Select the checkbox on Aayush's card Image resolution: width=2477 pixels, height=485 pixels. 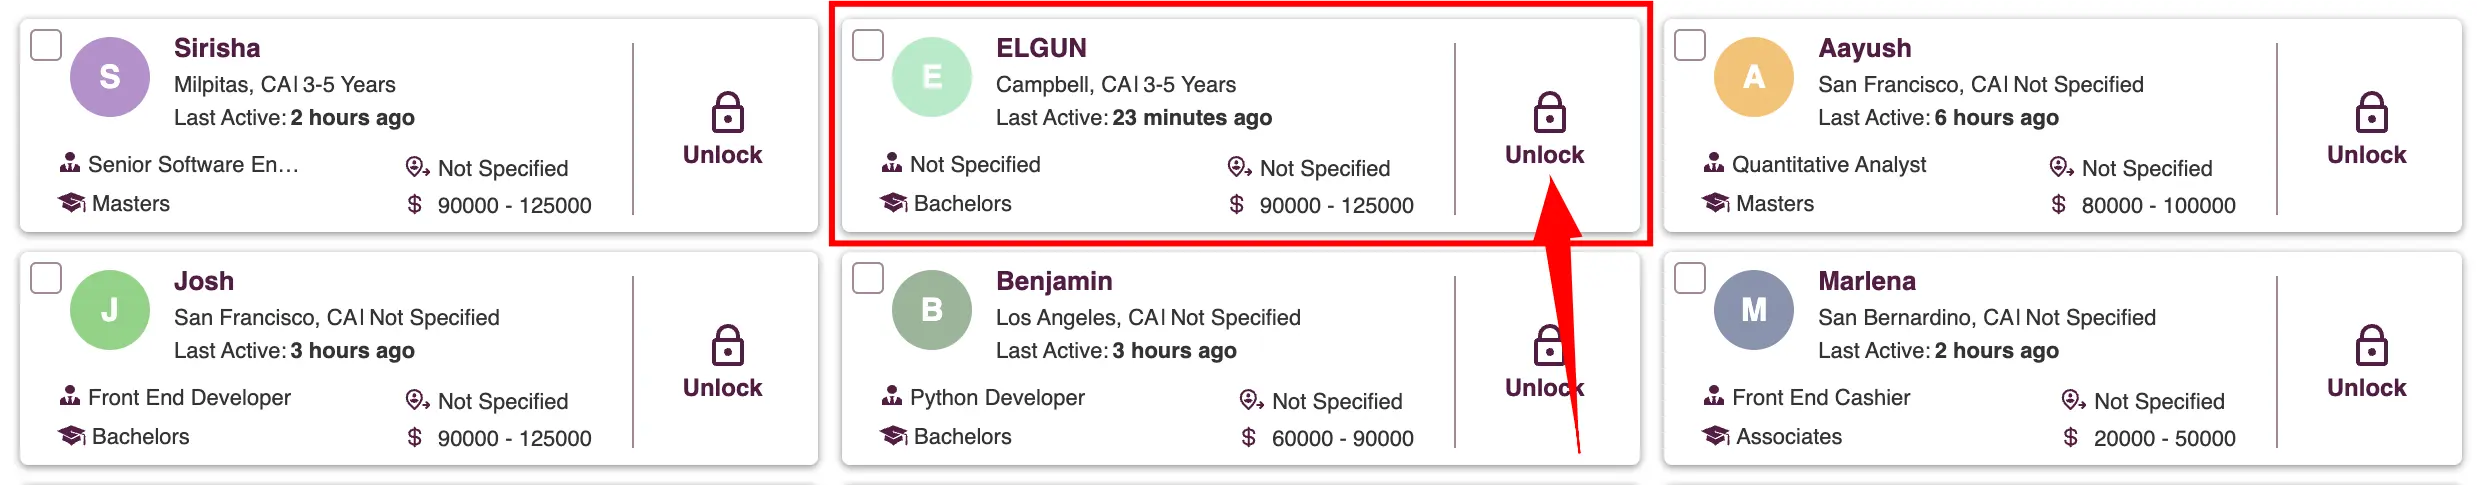[1690, 45]
